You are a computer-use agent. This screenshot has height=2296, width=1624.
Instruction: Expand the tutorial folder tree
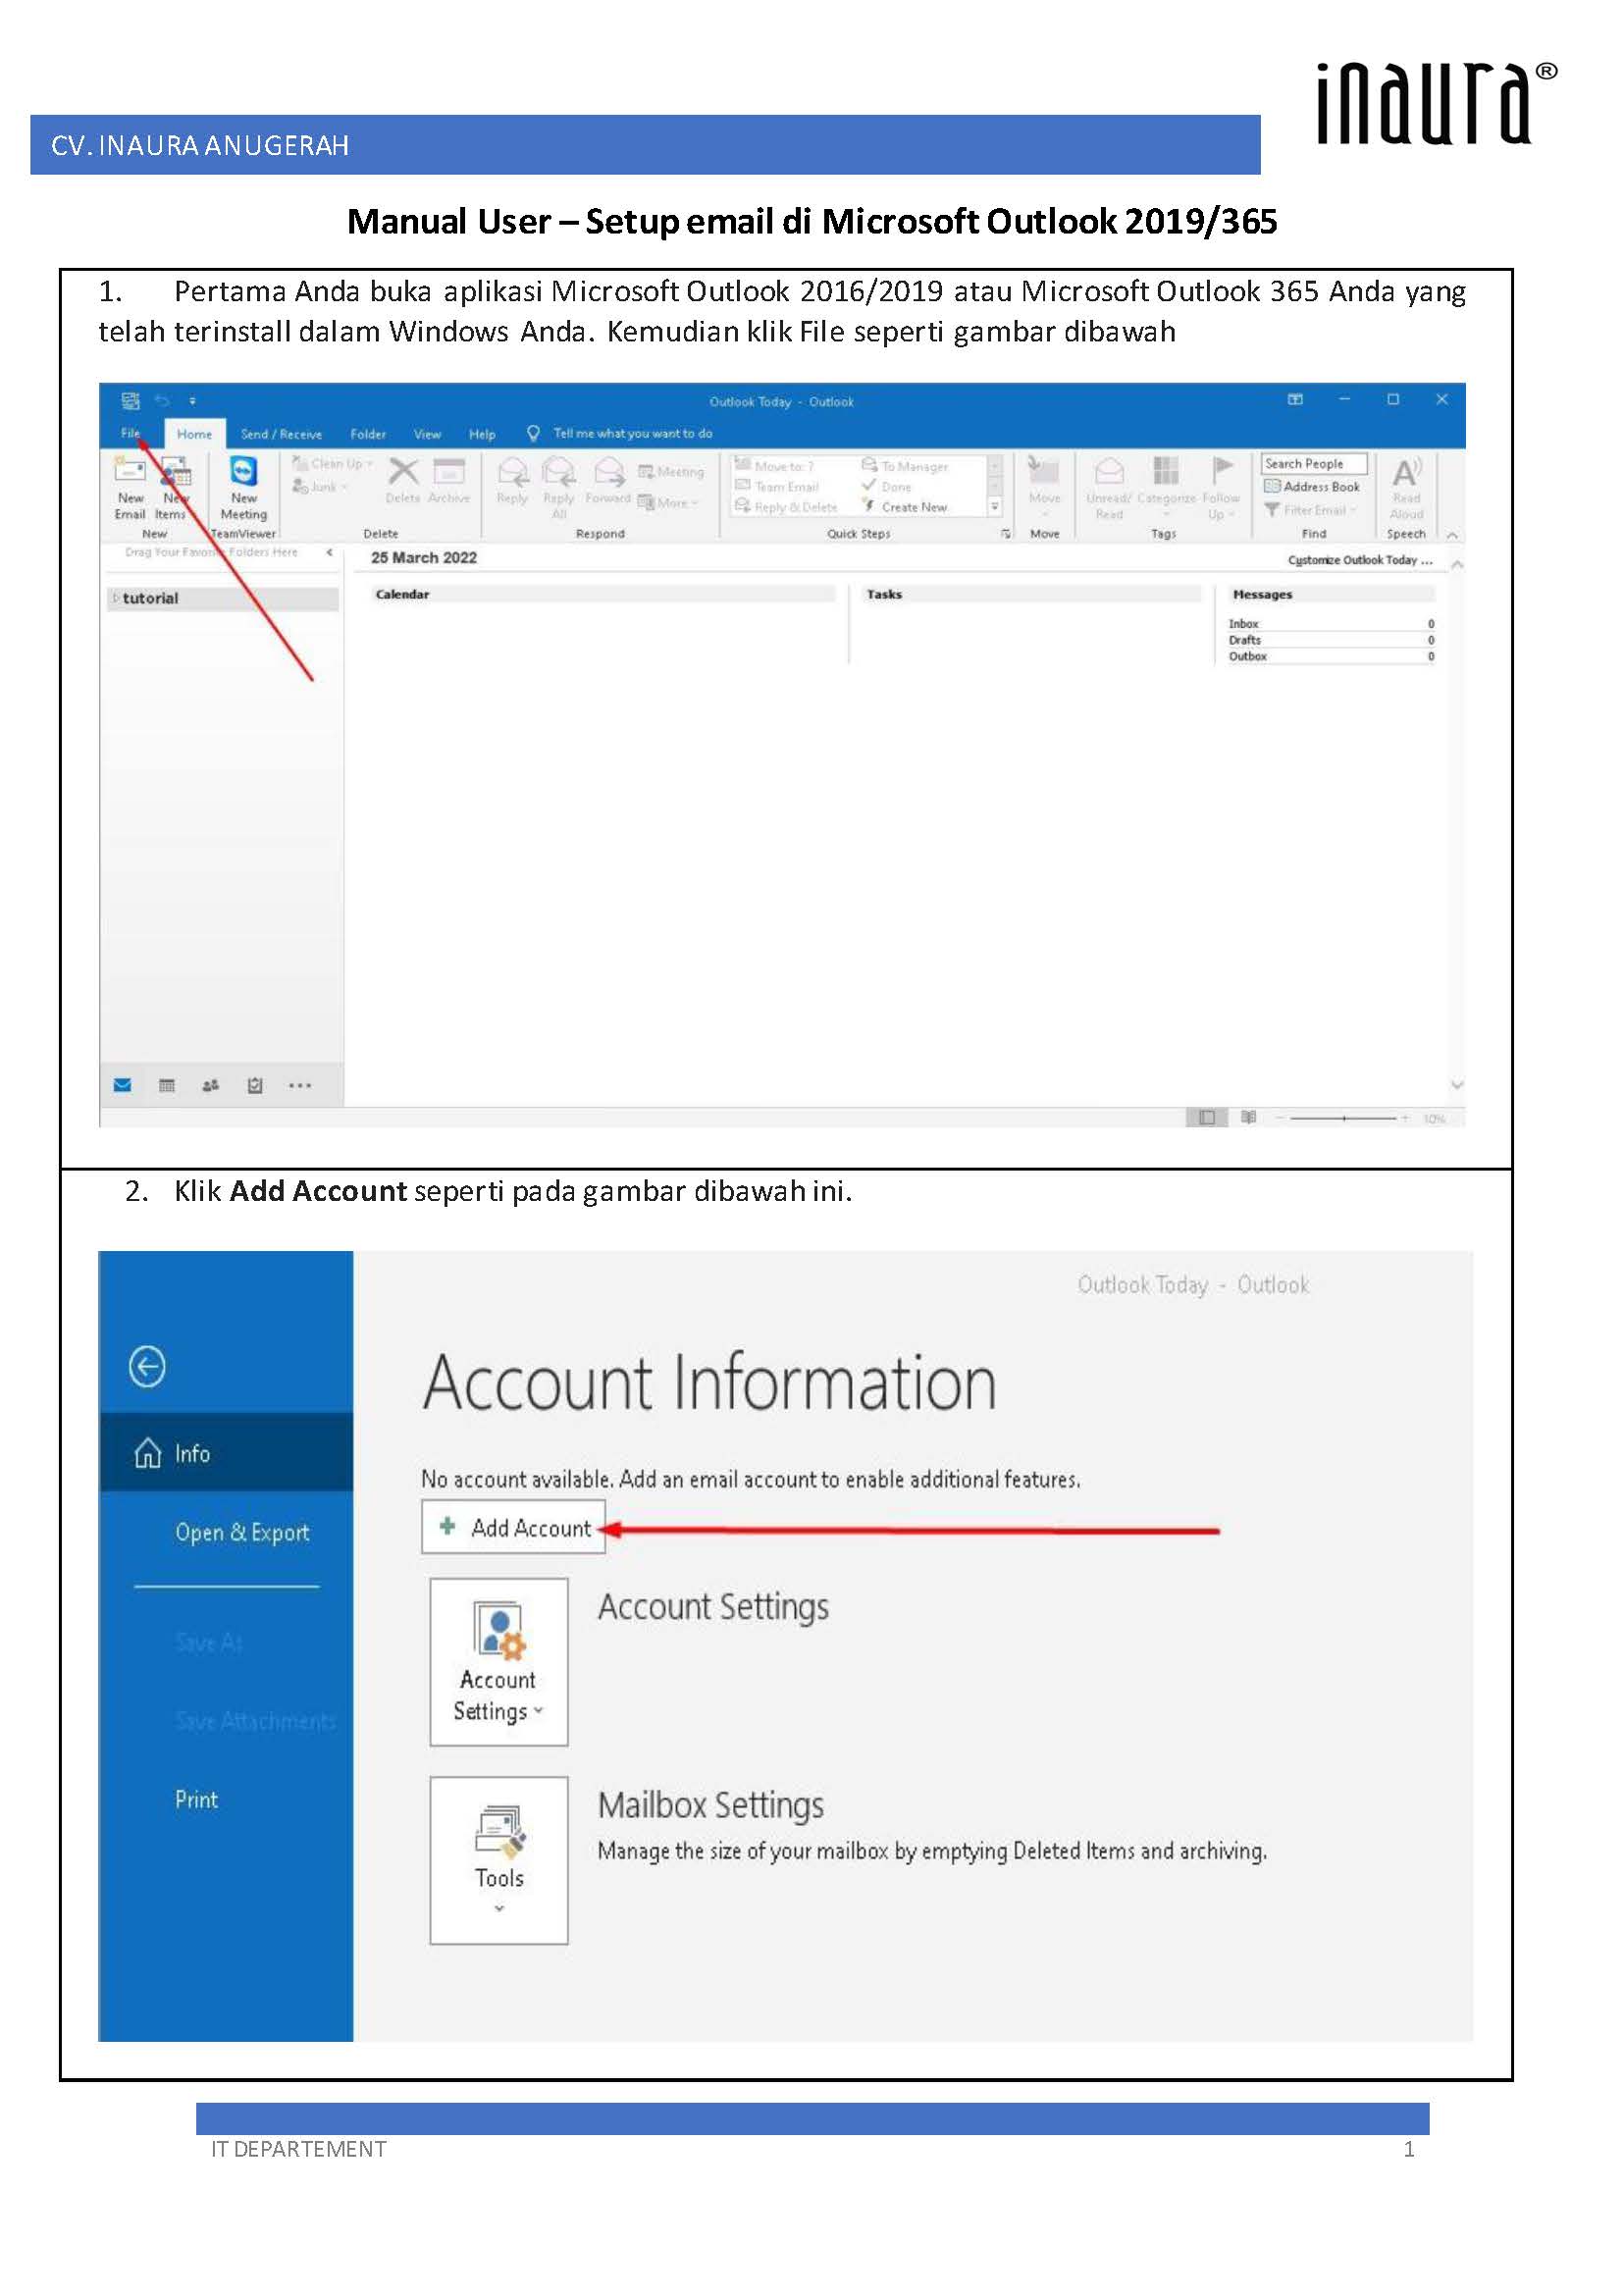116,598
